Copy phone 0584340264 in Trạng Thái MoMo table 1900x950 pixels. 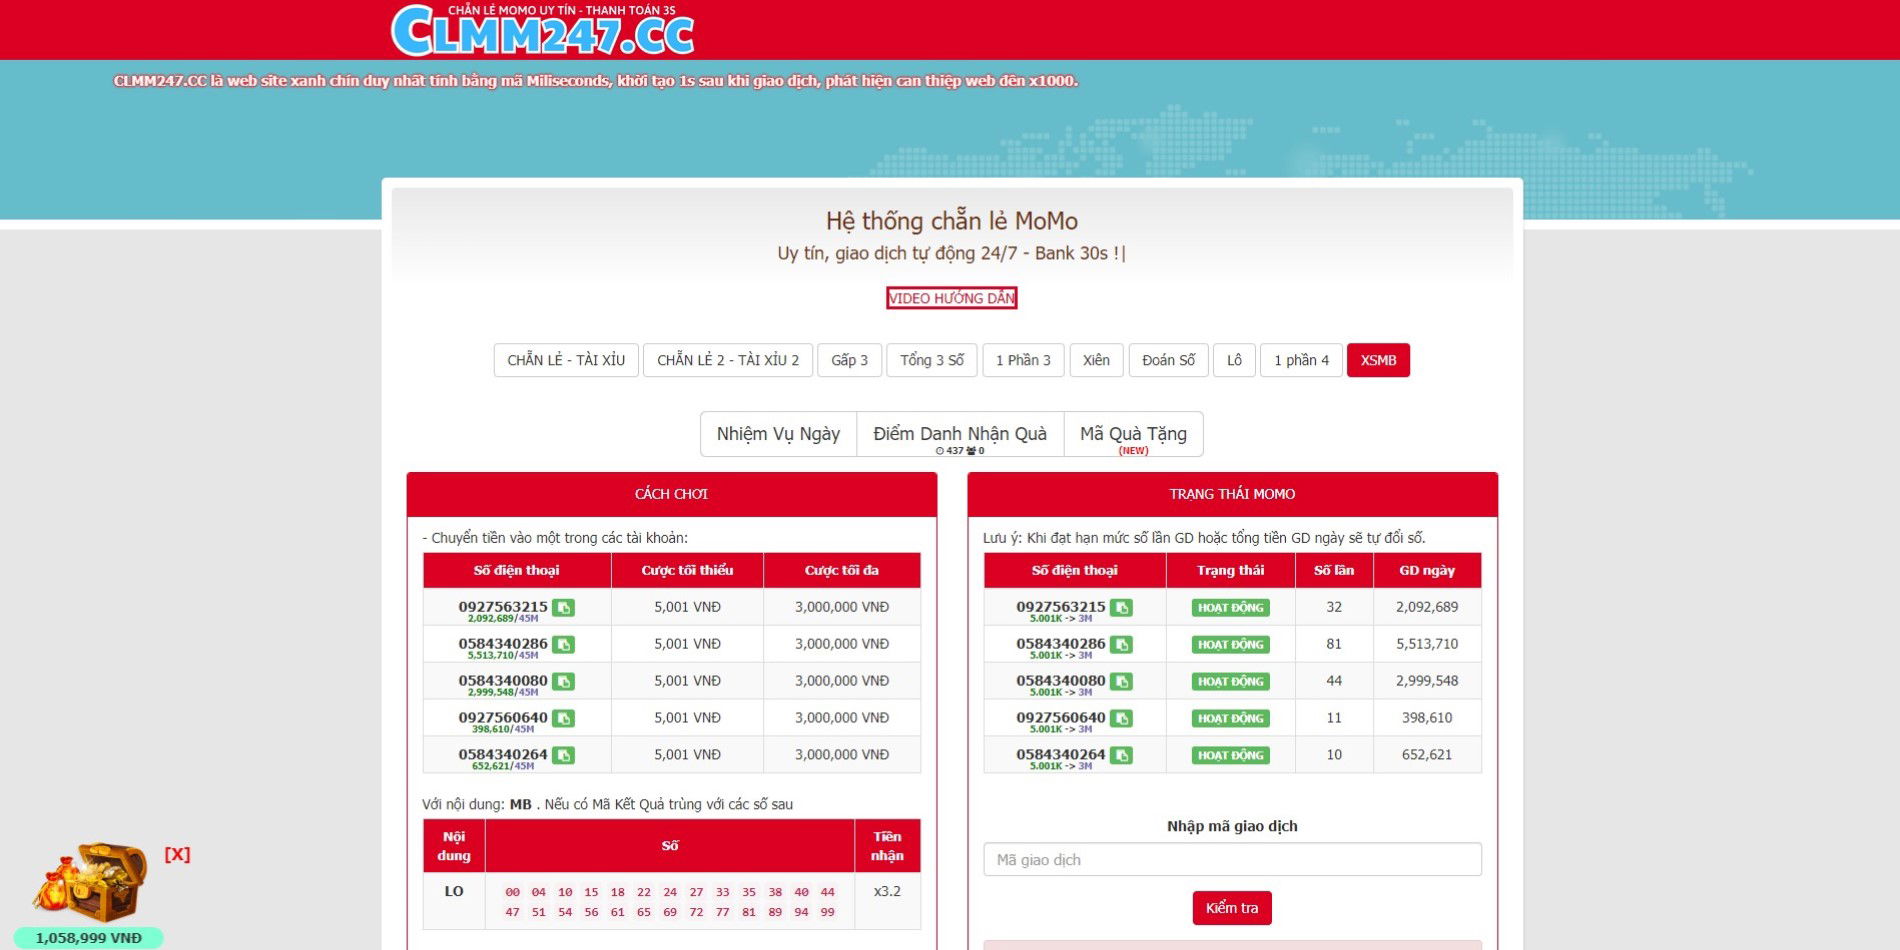[1121, 755]
